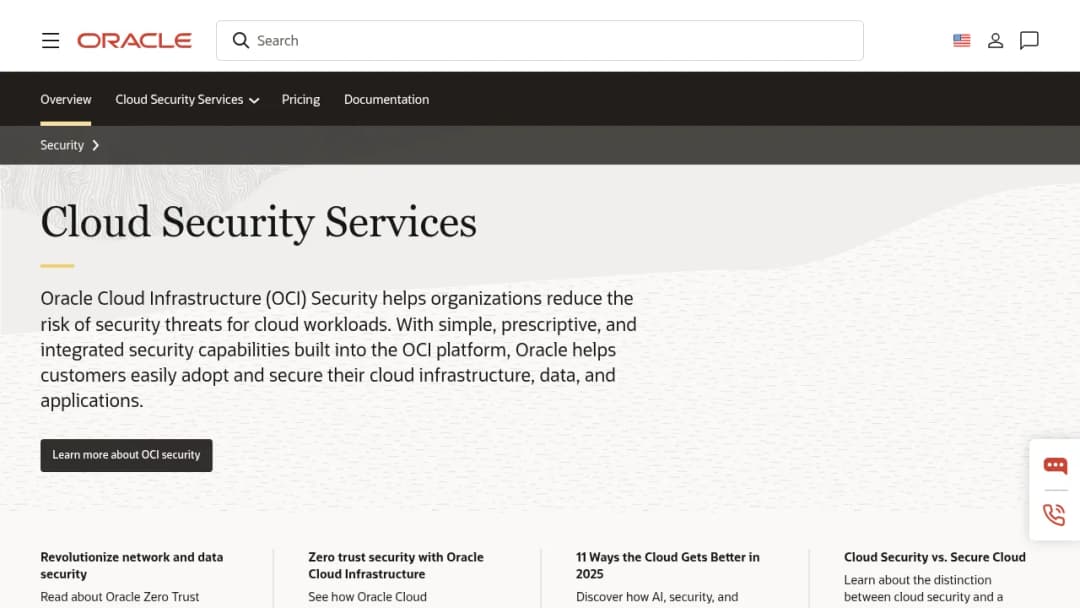
Task: Select the Overview tab
Action: pos(65,99)
